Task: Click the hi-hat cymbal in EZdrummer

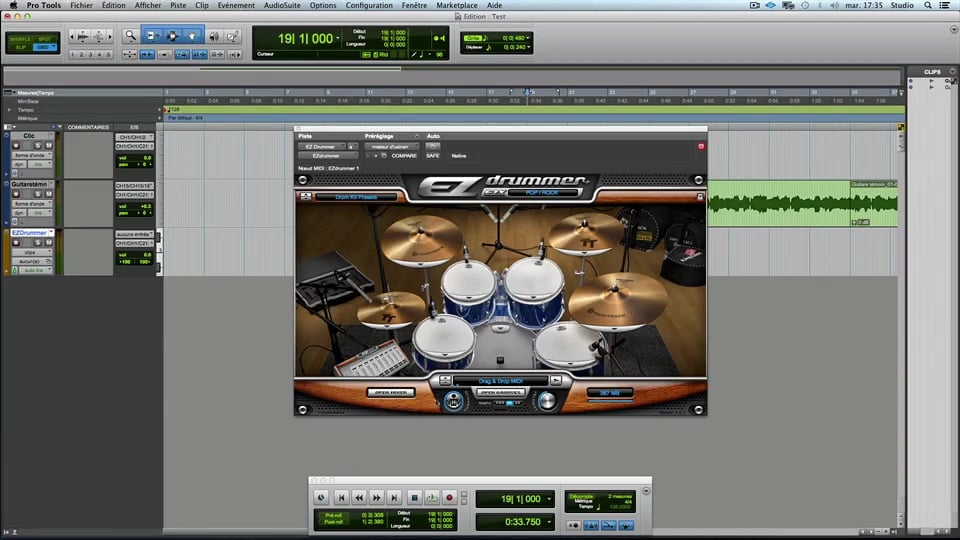Action: pos(389,308)
